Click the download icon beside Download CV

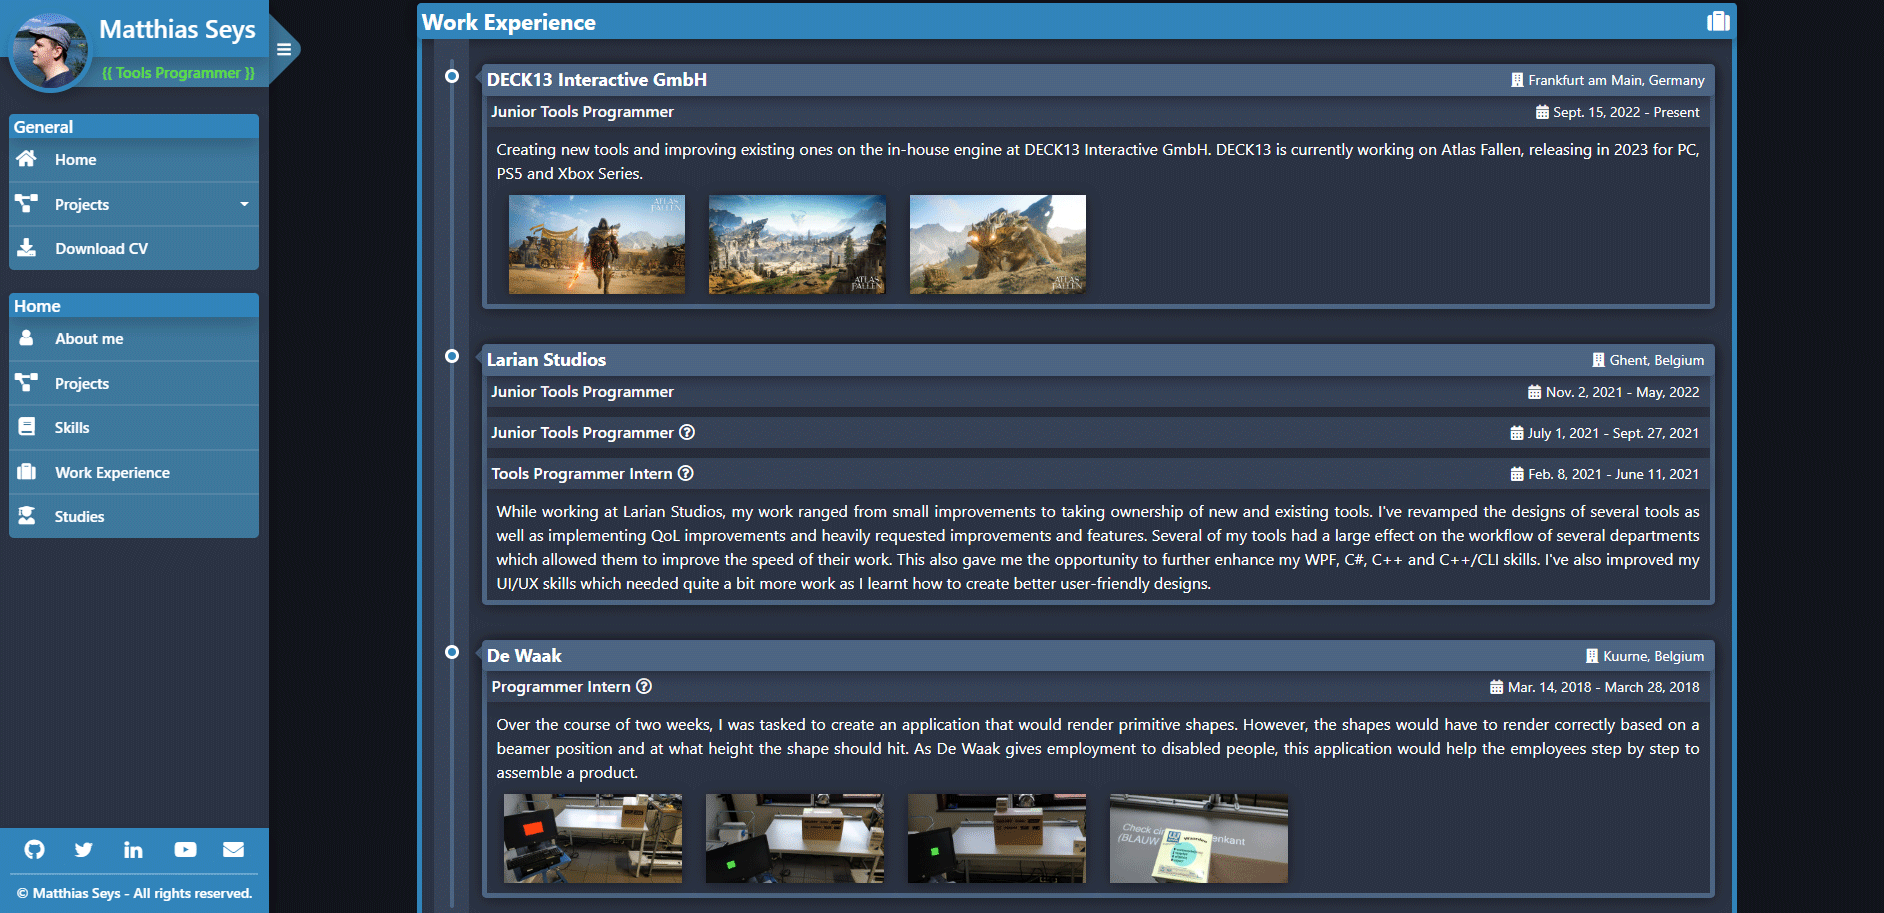click(27, 248)
